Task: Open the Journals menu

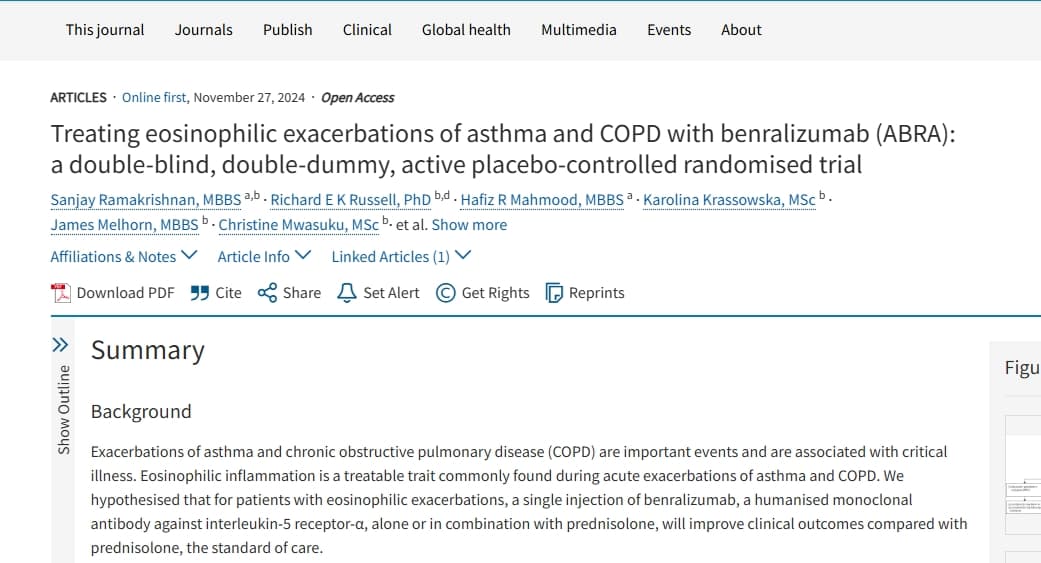Action: click(x=203, y=30)
